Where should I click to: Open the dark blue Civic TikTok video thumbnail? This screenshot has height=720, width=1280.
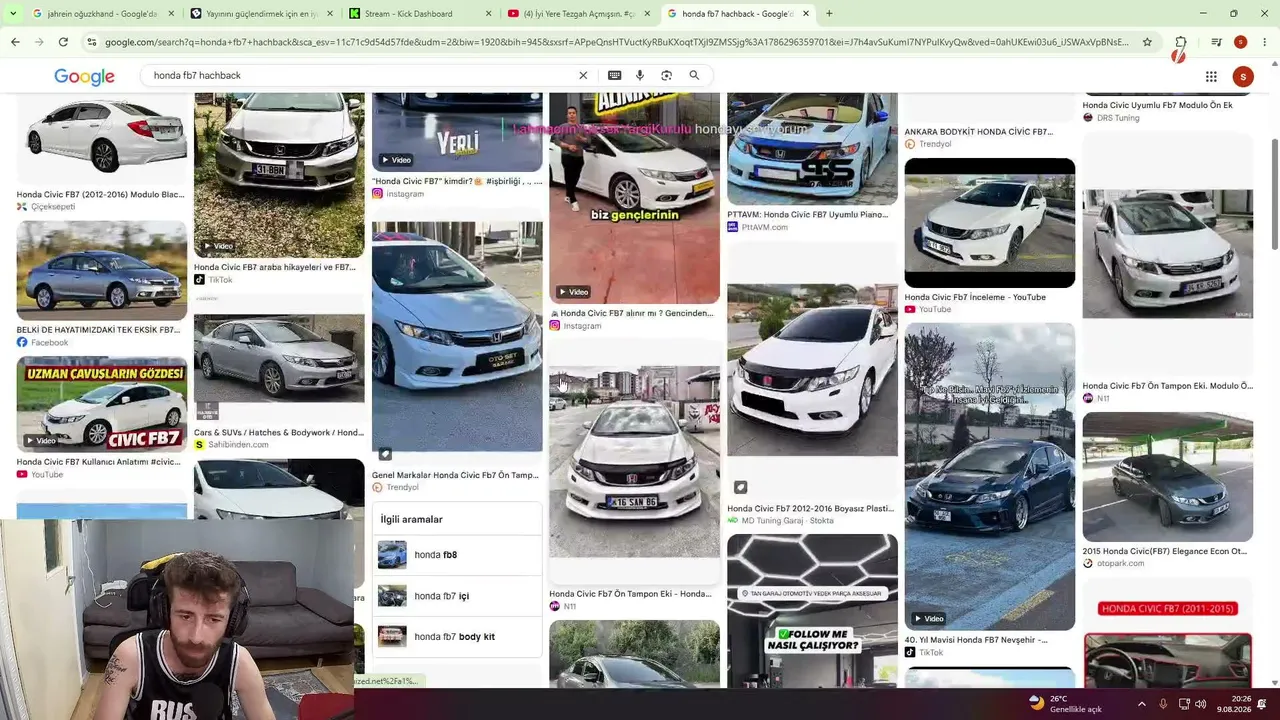pyautogui.click(x=990, y=477)
